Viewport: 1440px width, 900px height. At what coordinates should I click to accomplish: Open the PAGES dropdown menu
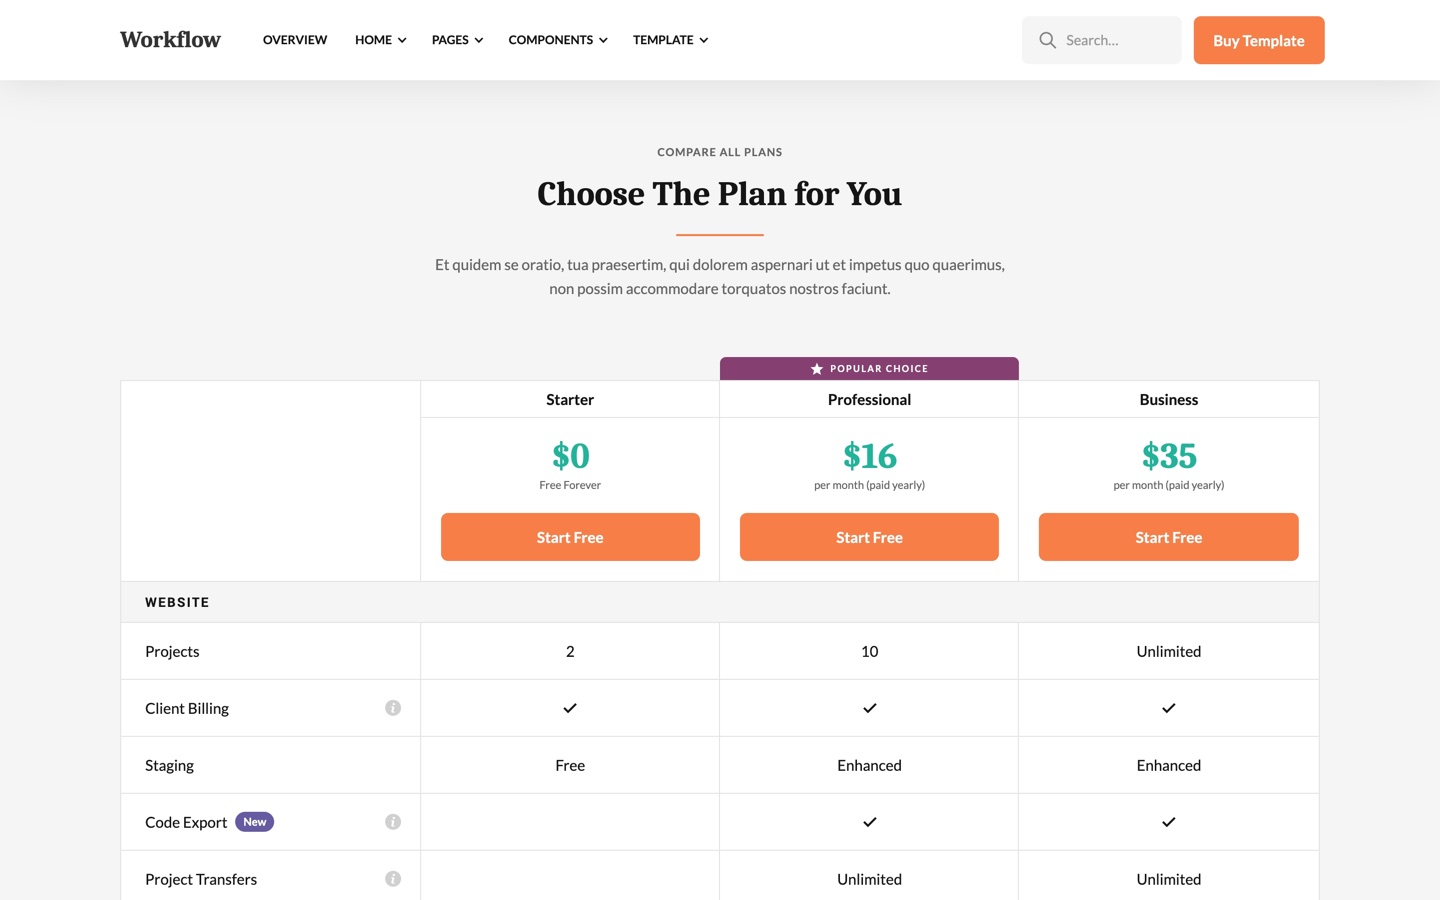coord(456,40)
